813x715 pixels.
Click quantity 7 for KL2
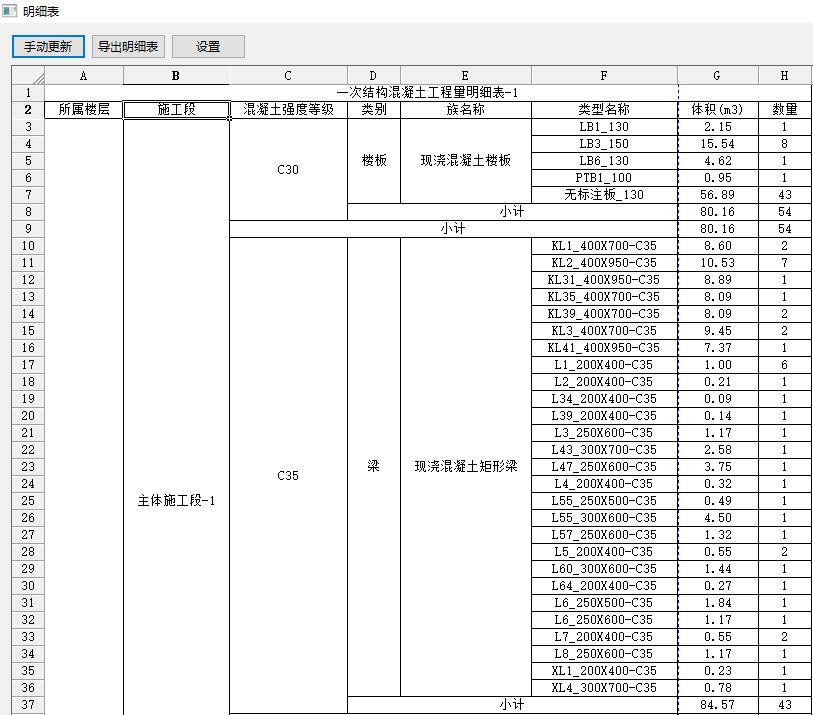point(784,263)
